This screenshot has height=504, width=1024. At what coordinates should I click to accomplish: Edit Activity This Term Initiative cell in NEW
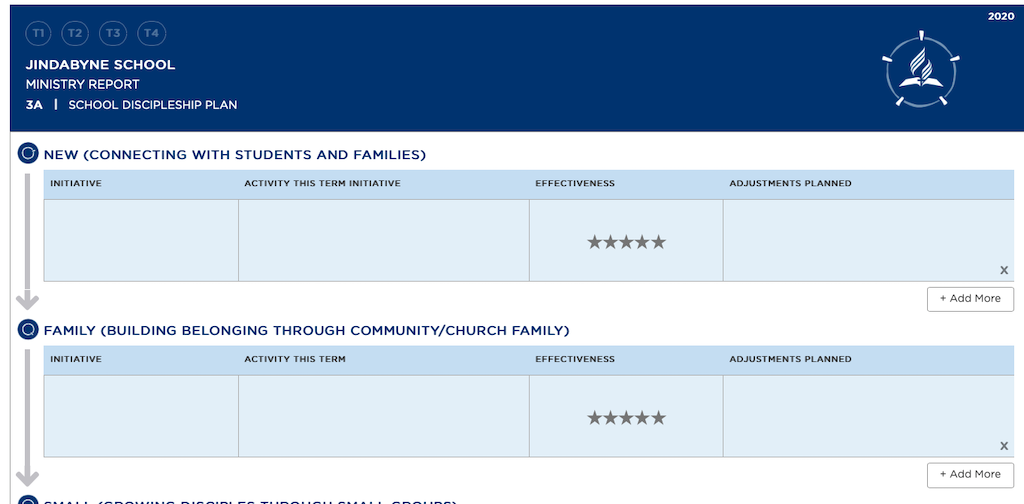click(384, 240)
